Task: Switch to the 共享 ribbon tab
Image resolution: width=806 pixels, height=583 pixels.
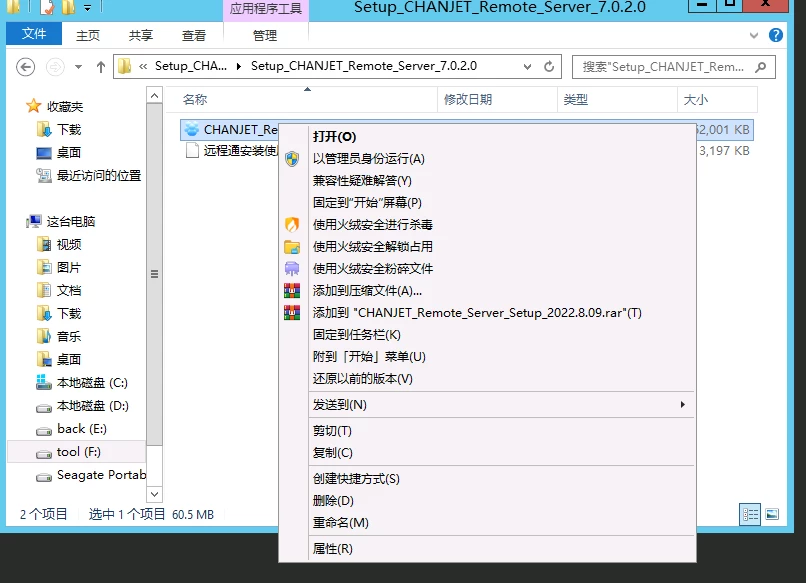Action: tap(141, 35)
